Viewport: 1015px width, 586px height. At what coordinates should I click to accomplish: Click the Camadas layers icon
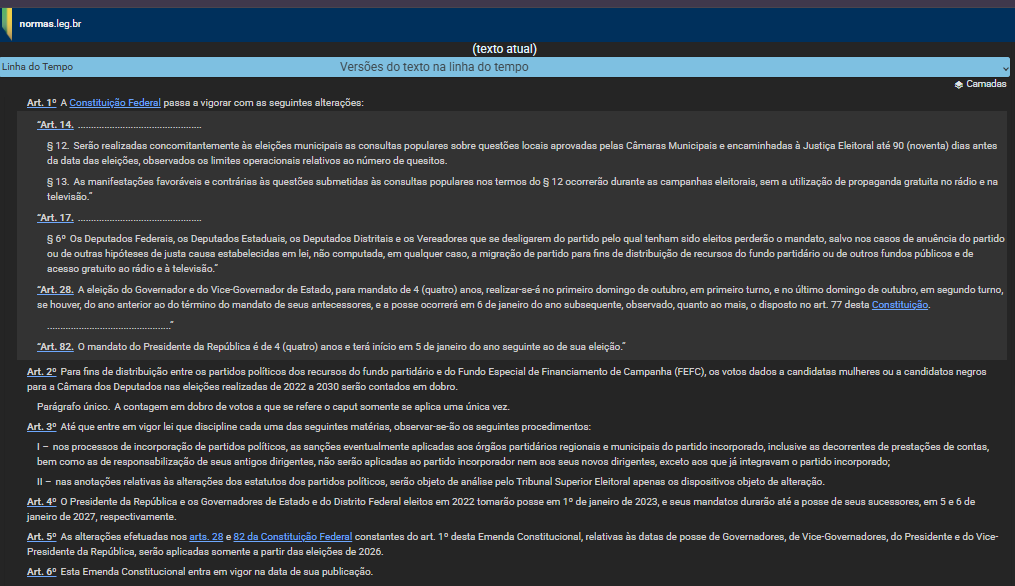959,85
